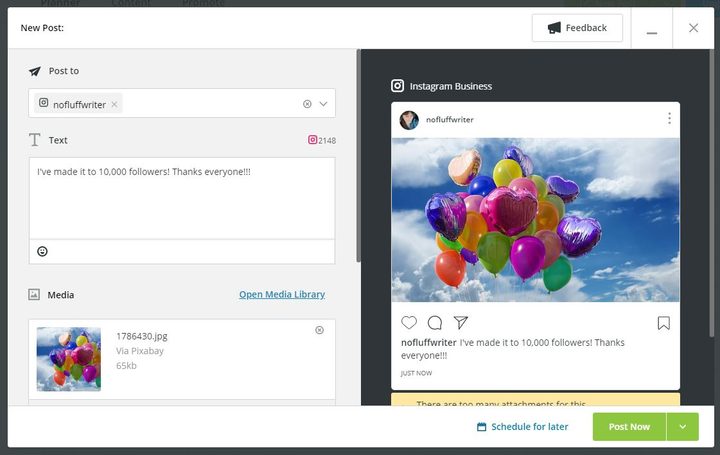Click the left panel vertical scrollbar
720x455 pixels.
click(358, 156)
